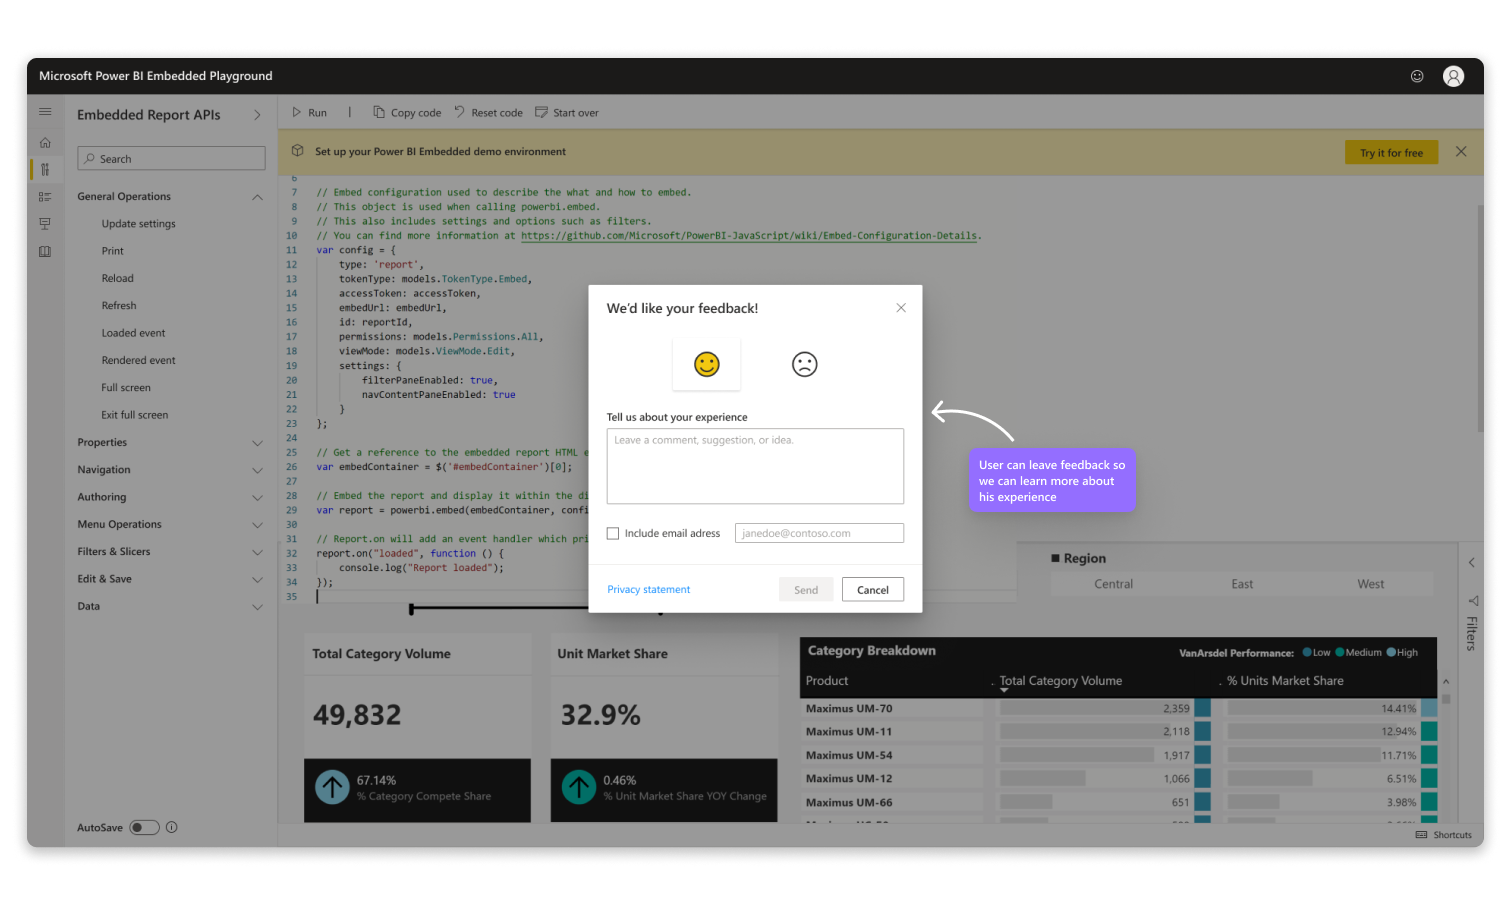Click the search magnifier icon
The width and height of the screenshot is (1512, 906).
tap(90, 158)
